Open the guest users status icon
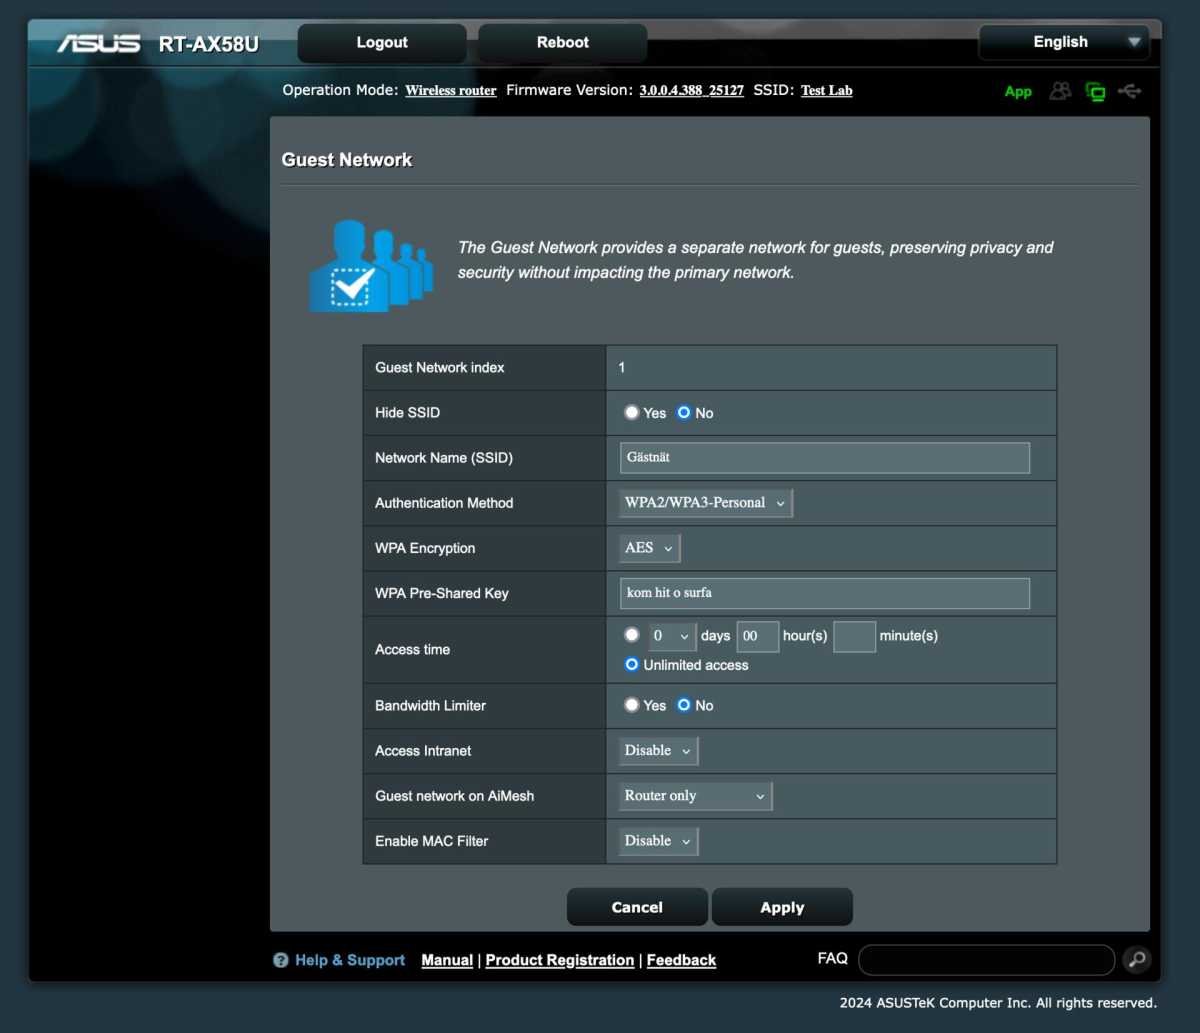Viewport: 1200px width, 1033px height. pyautogui.click(x=1060, y=91)
